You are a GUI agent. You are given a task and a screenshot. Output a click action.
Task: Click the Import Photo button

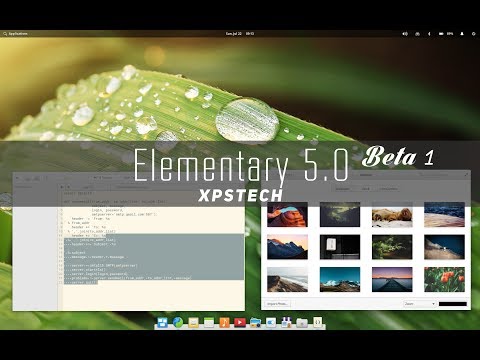coord(277,304)
